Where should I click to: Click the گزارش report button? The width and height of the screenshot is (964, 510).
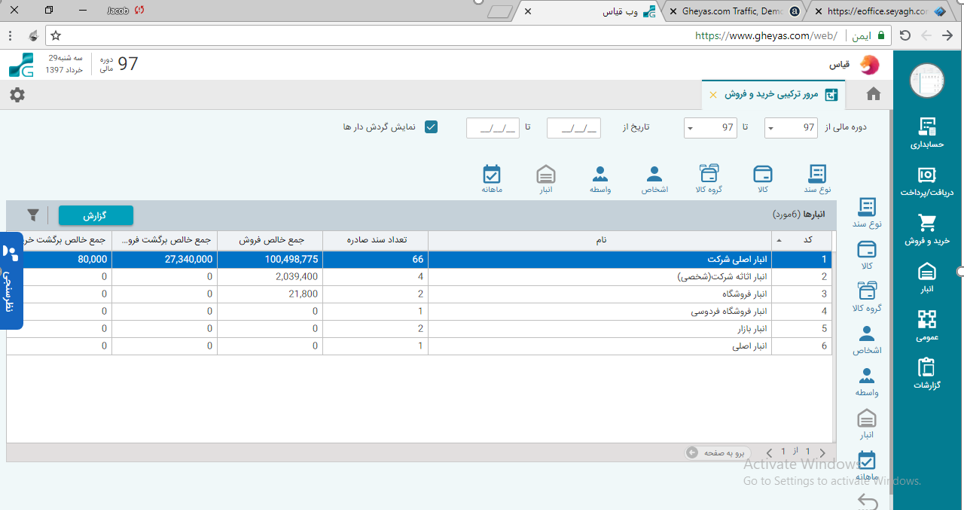(x=95, y=216)
